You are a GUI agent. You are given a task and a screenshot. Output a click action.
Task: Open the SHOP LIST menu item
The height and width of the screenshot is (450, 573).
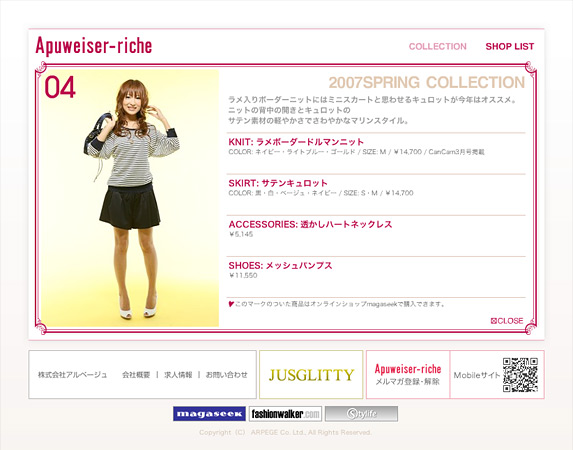point(509,46)
